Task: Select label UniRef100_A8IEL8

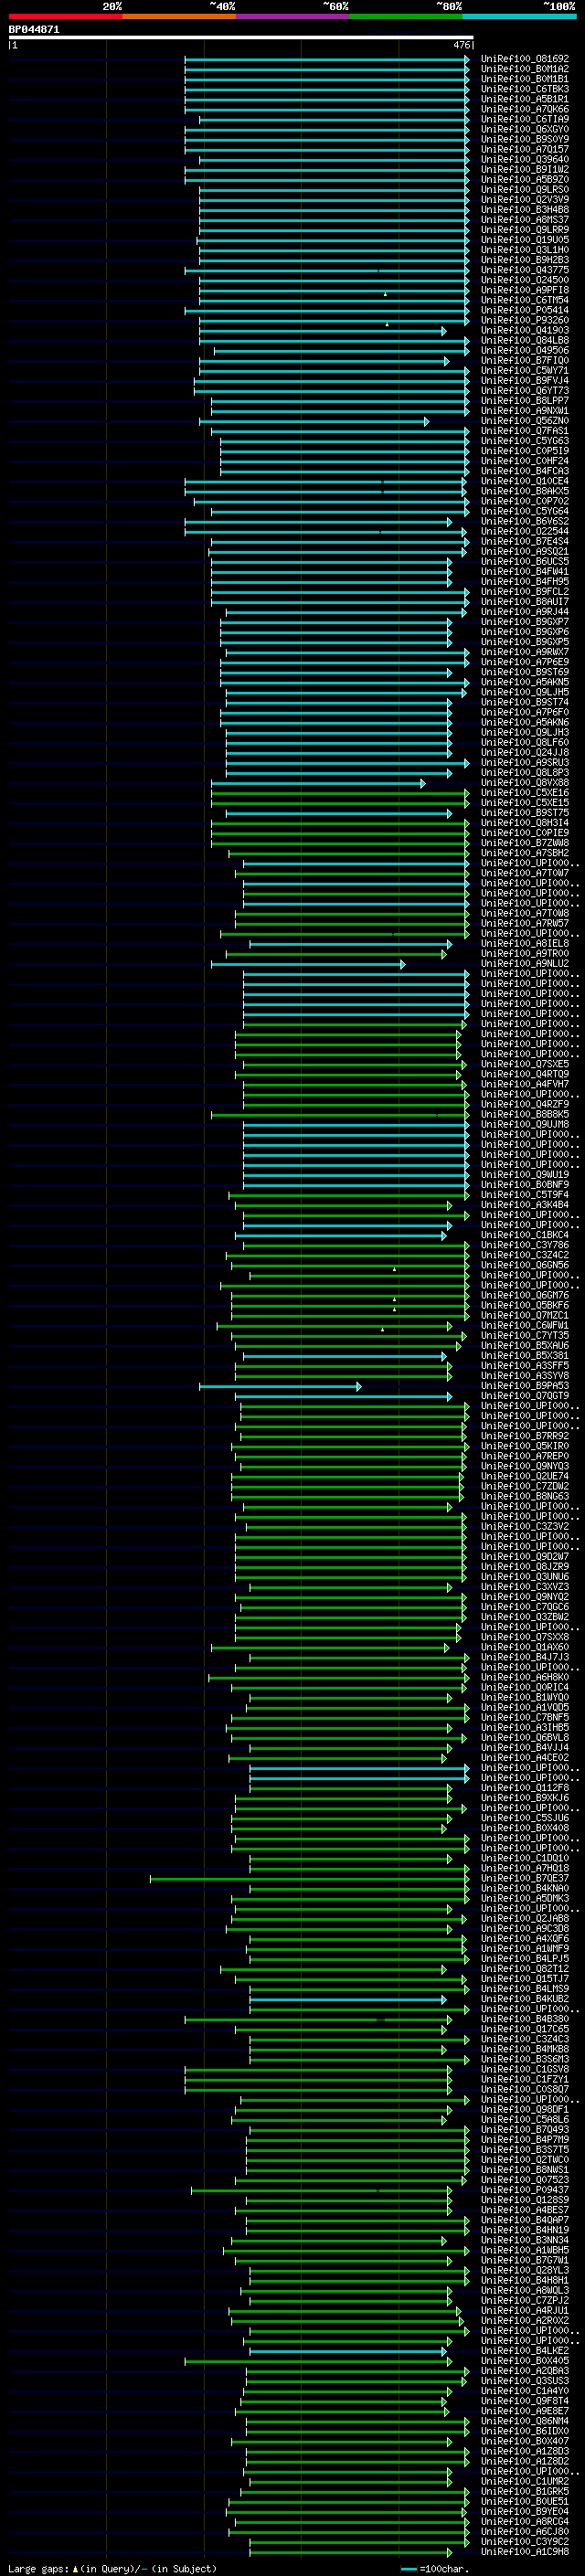Action: (525, 943)
